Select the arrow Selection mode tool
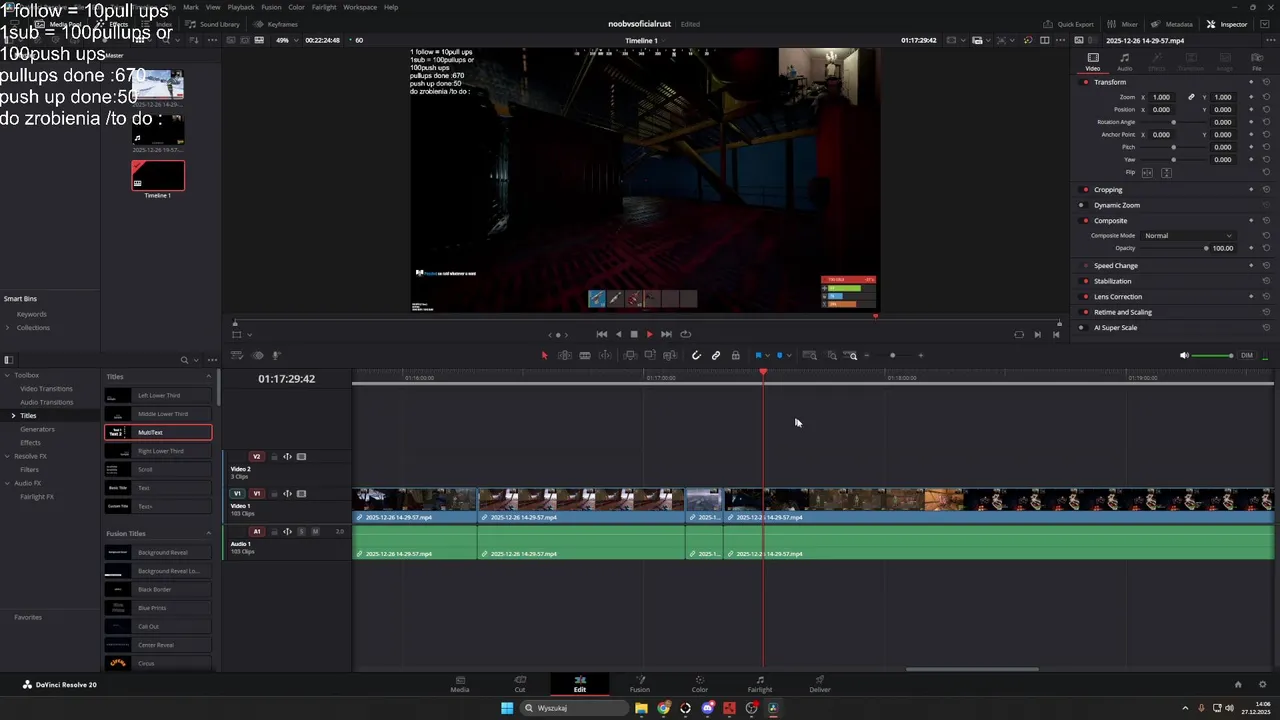Image resolution: width=1280 pixels, height=720 pixels. click(544, 355)
